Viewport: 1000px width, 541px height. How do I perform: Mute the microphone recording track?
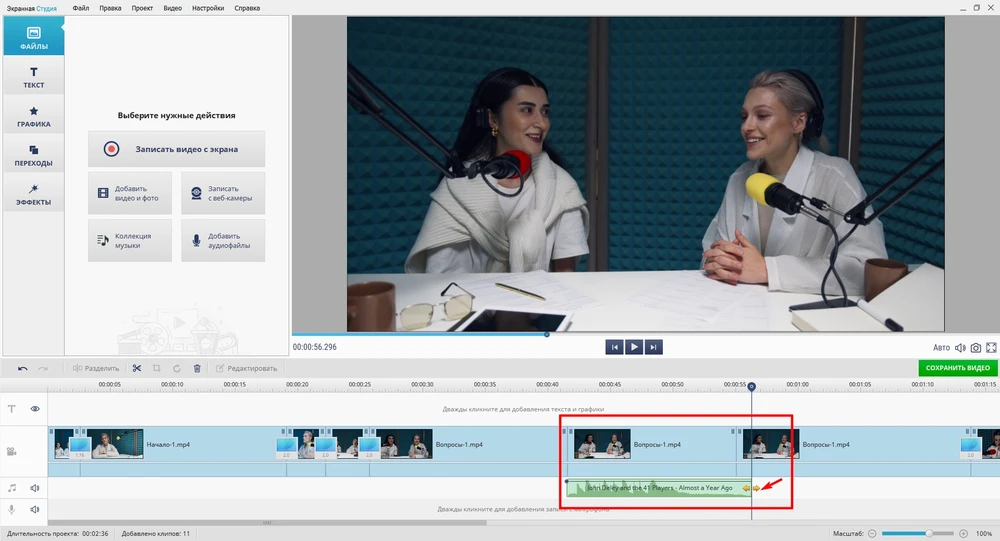click(35, 509)
